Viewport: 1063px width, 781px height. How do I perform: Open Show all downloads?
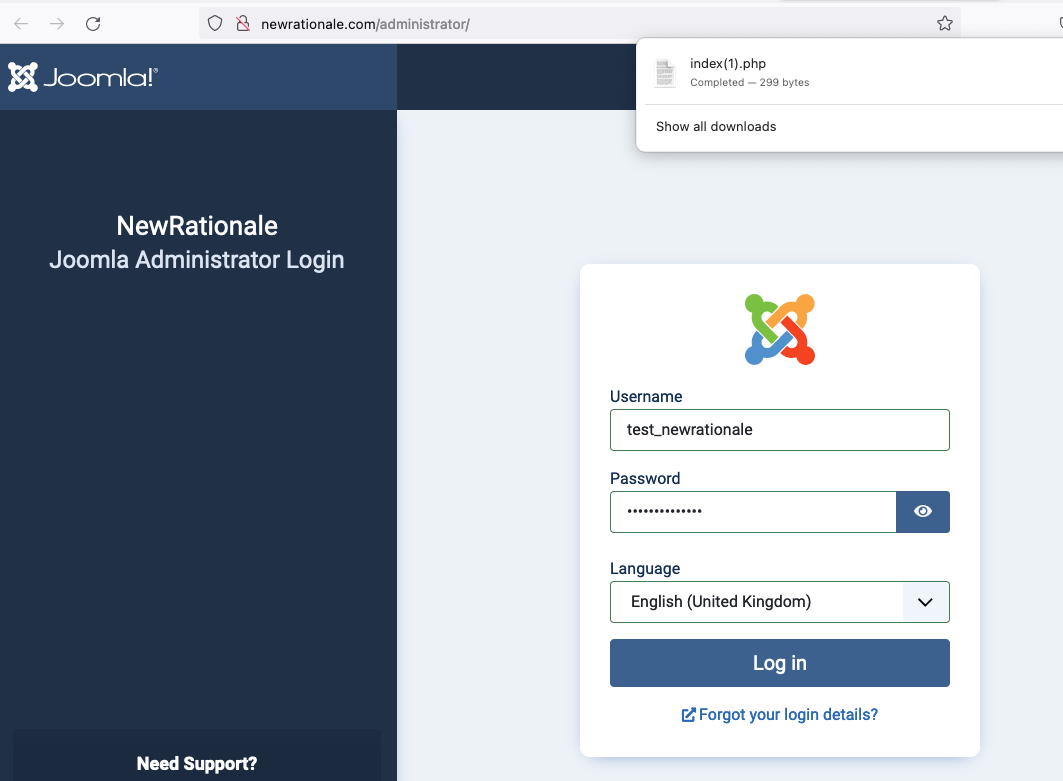[x=716, y=127]
